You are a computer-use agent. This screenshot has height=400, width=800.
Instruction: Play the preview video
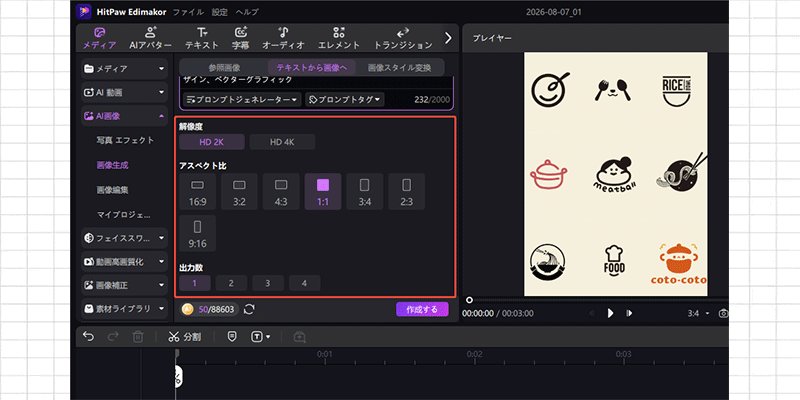coord(610,313)
